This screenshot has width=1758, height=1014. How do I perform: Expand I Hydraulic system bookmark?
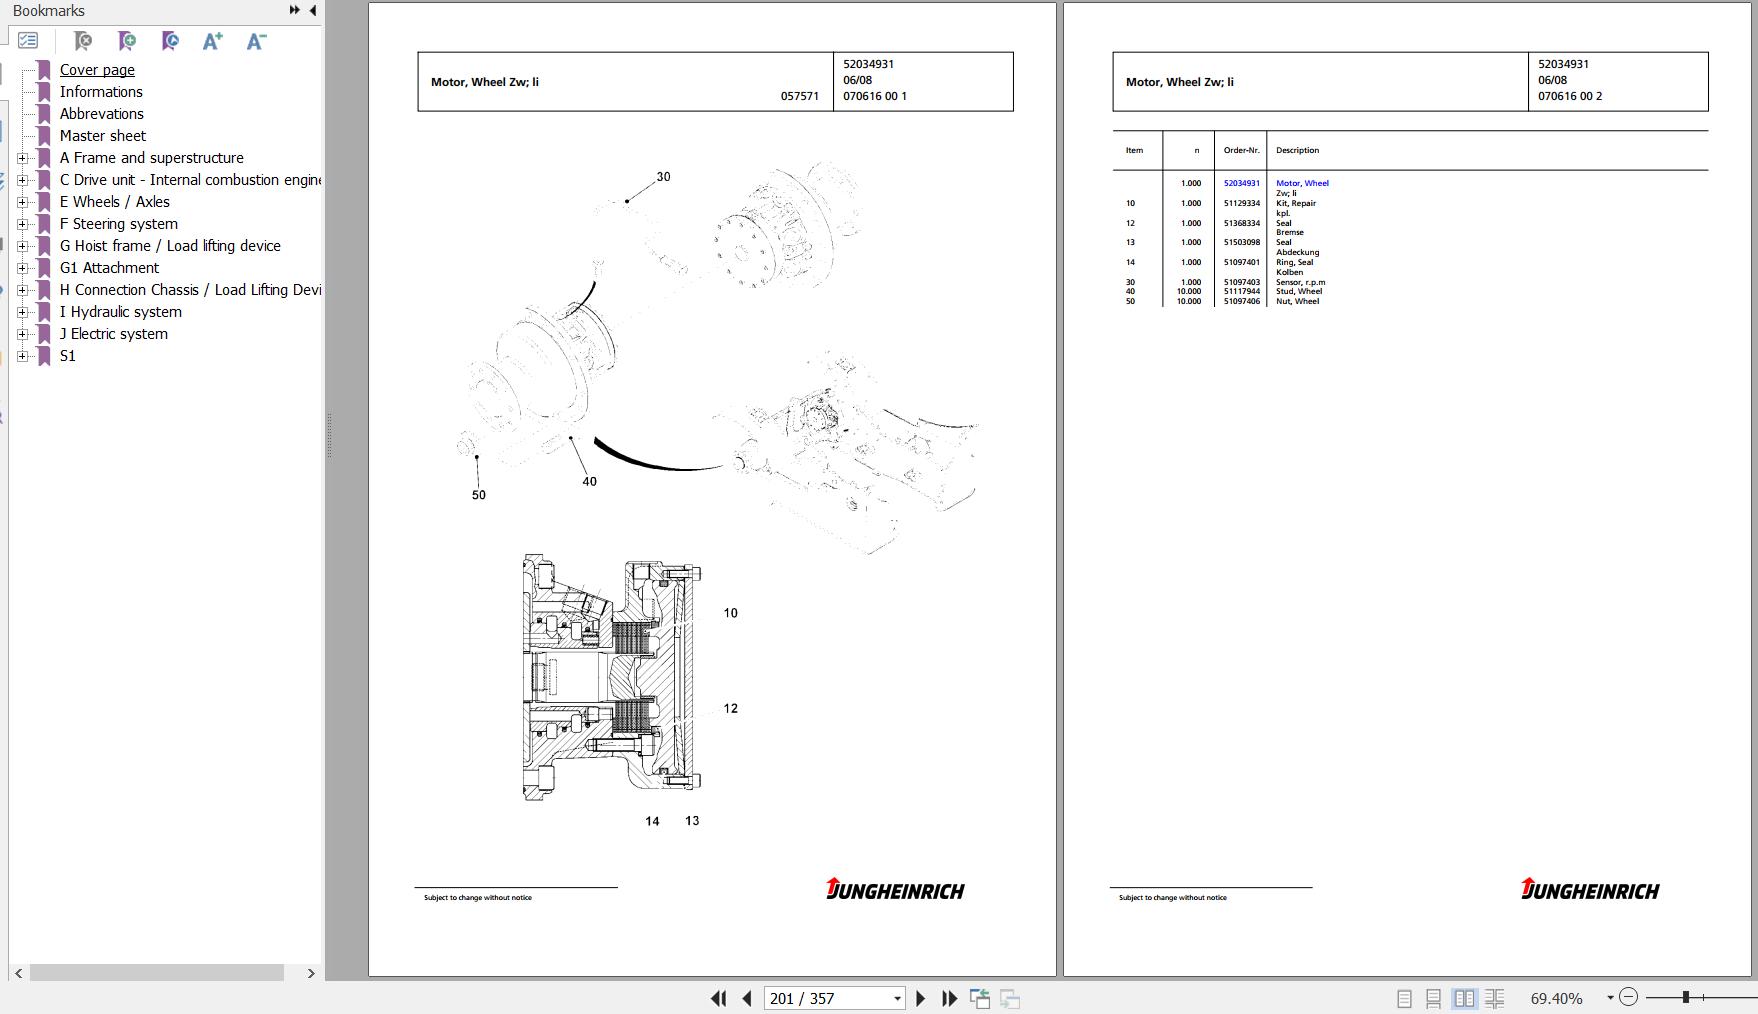[23, 312]
